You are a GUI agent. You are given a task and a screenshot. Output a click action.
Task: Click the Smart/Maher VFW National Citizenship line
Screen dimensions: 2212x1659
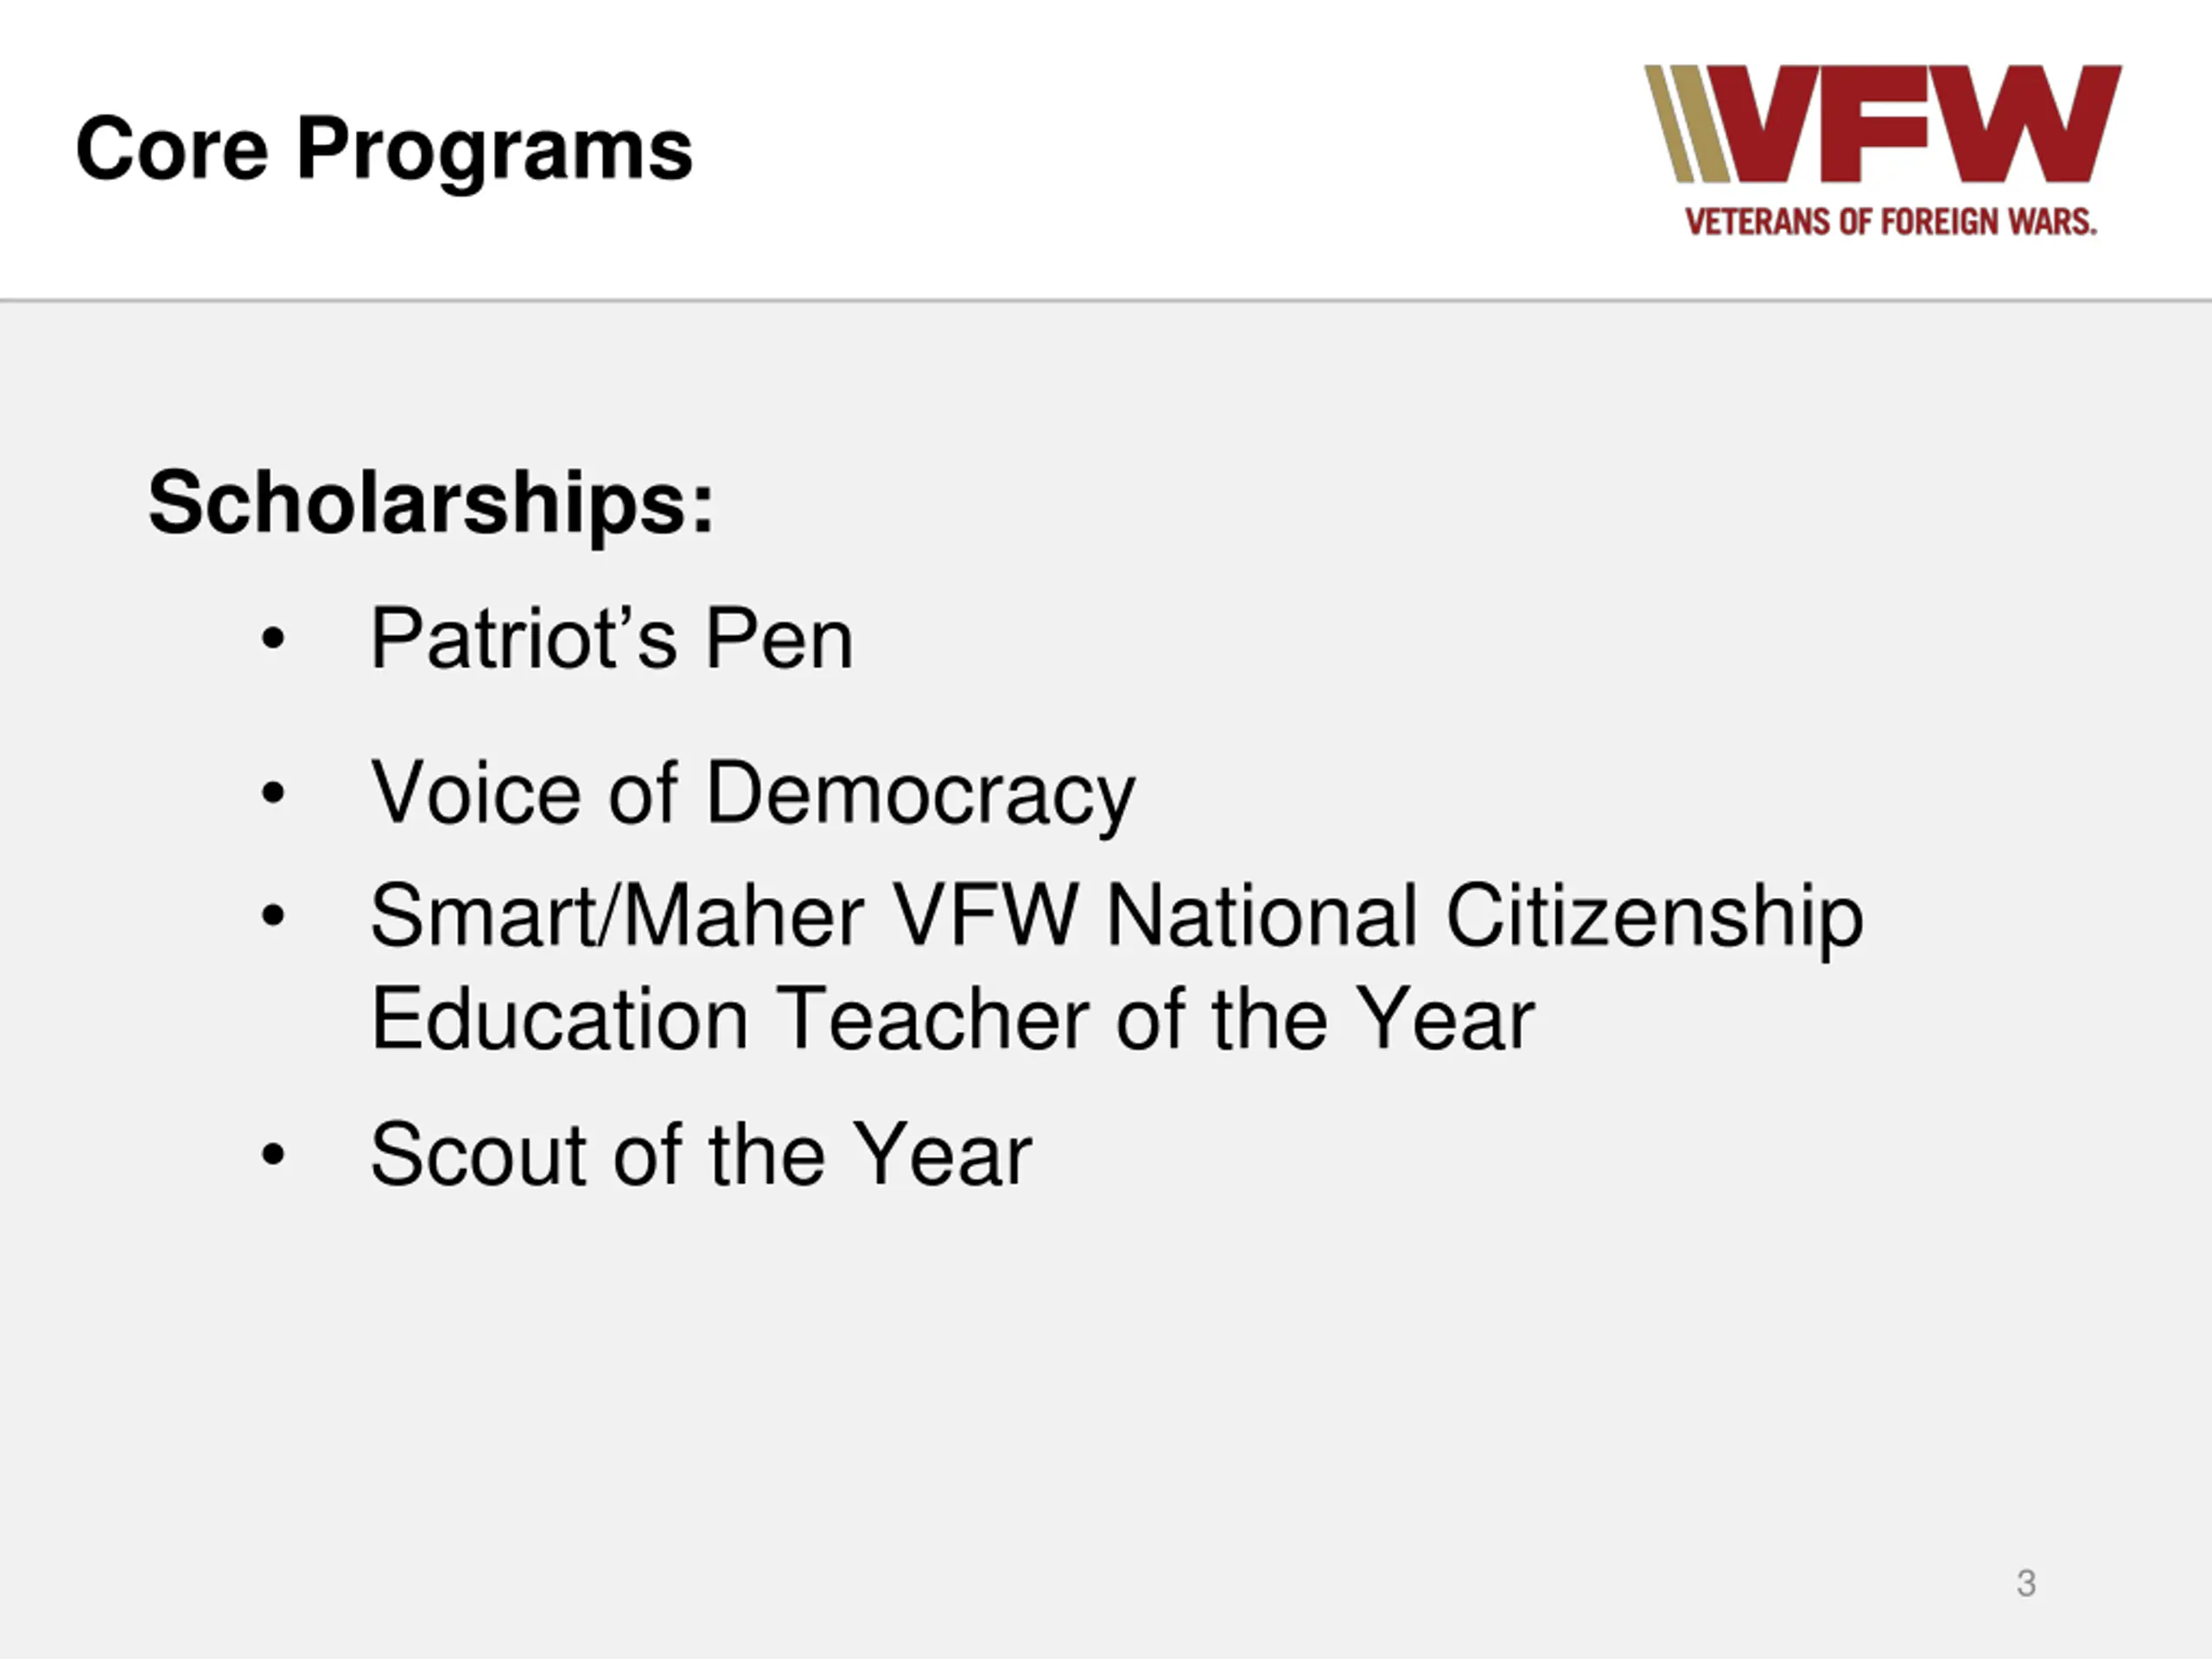coord(1116,916)
